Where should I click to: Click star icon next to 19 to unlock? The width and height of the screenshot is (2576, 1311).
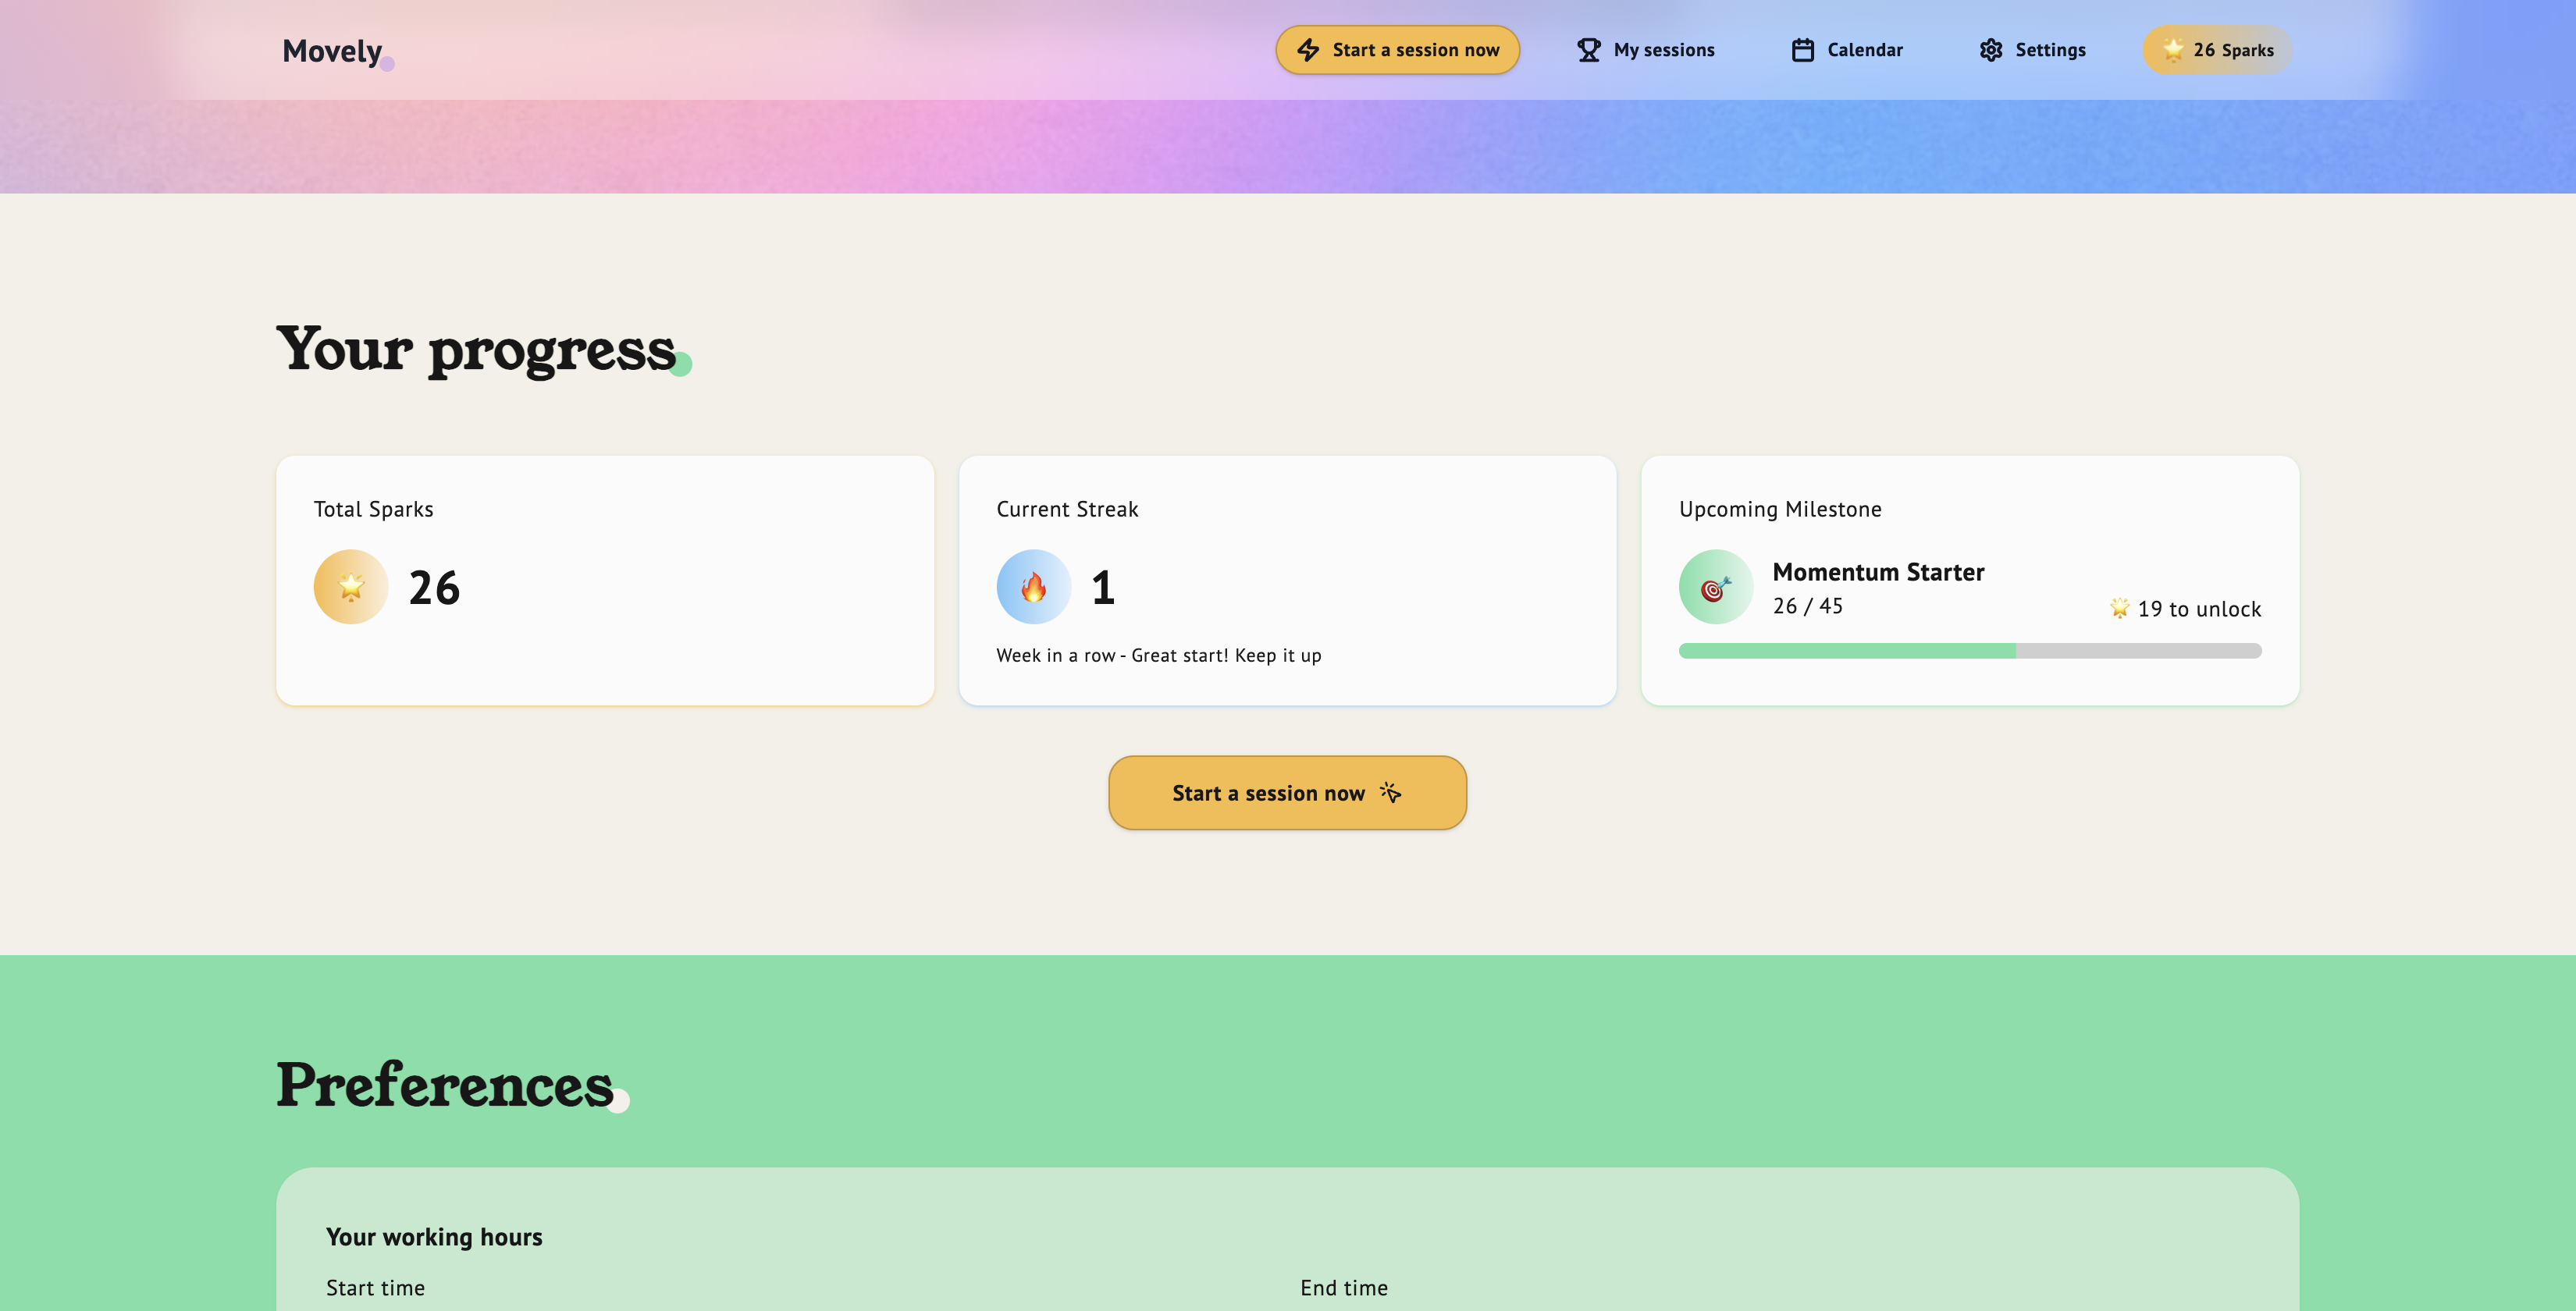coord(2119,608)
